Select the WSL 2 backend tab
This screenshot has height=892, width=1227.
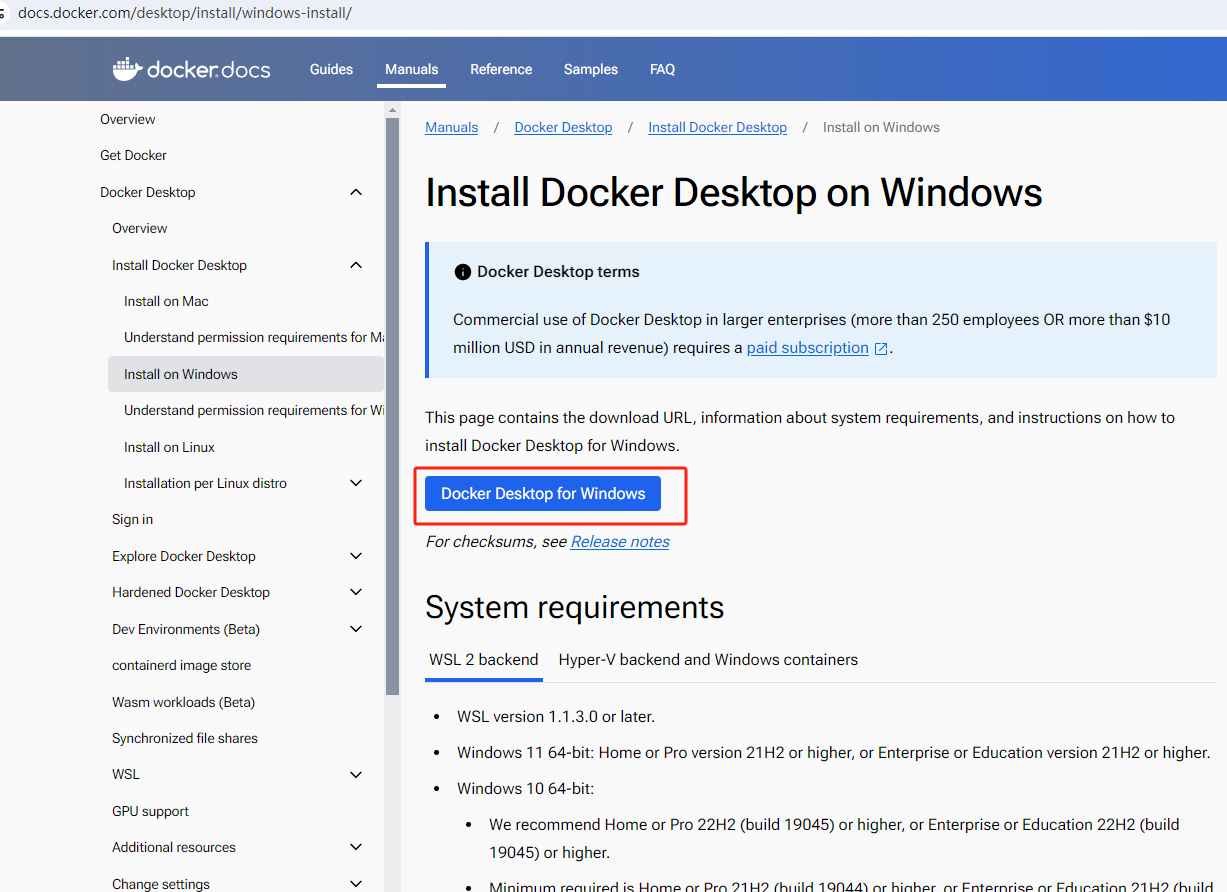(484, 660)
